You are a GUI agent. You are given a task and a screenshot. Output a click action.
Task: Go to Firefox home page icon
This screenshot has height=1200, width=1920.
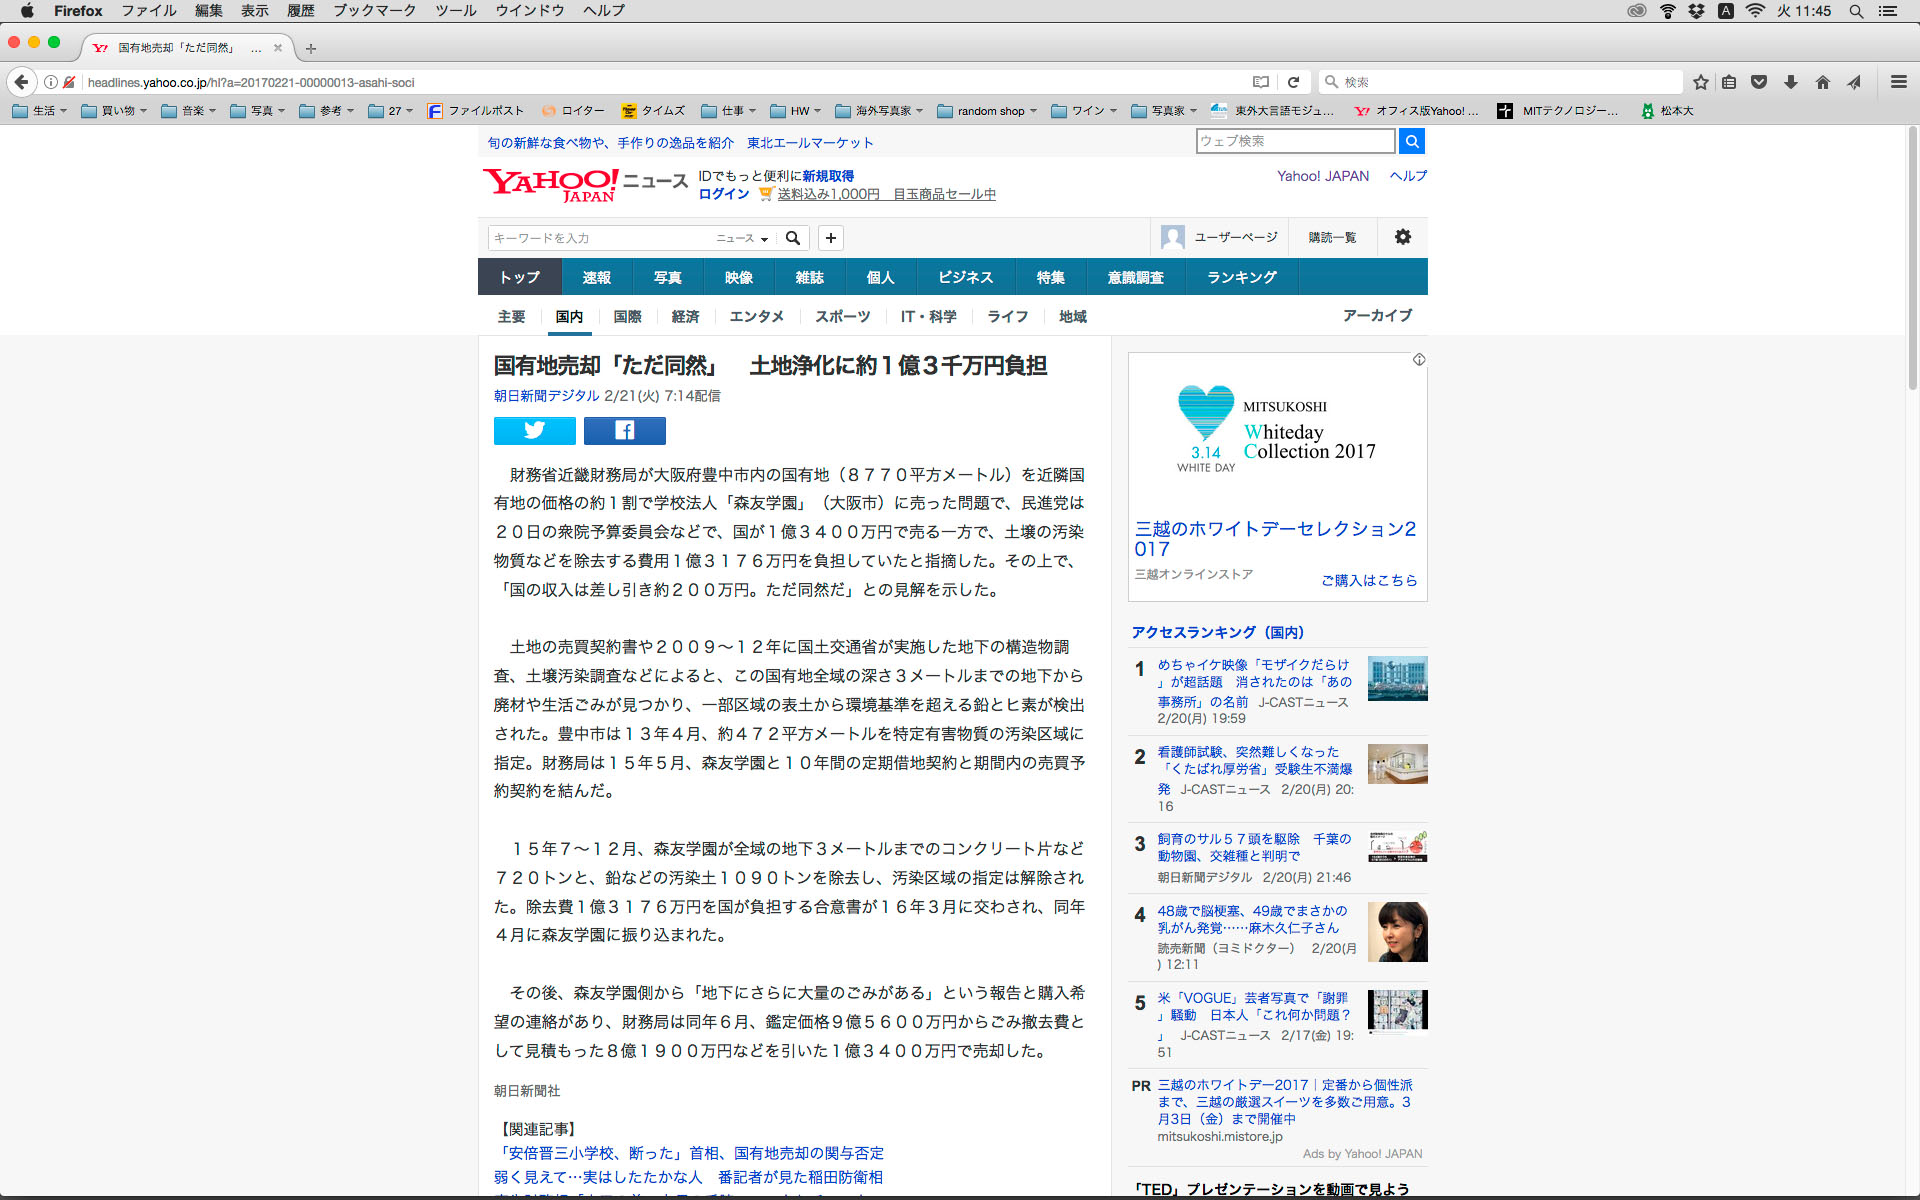point(1822,82)
